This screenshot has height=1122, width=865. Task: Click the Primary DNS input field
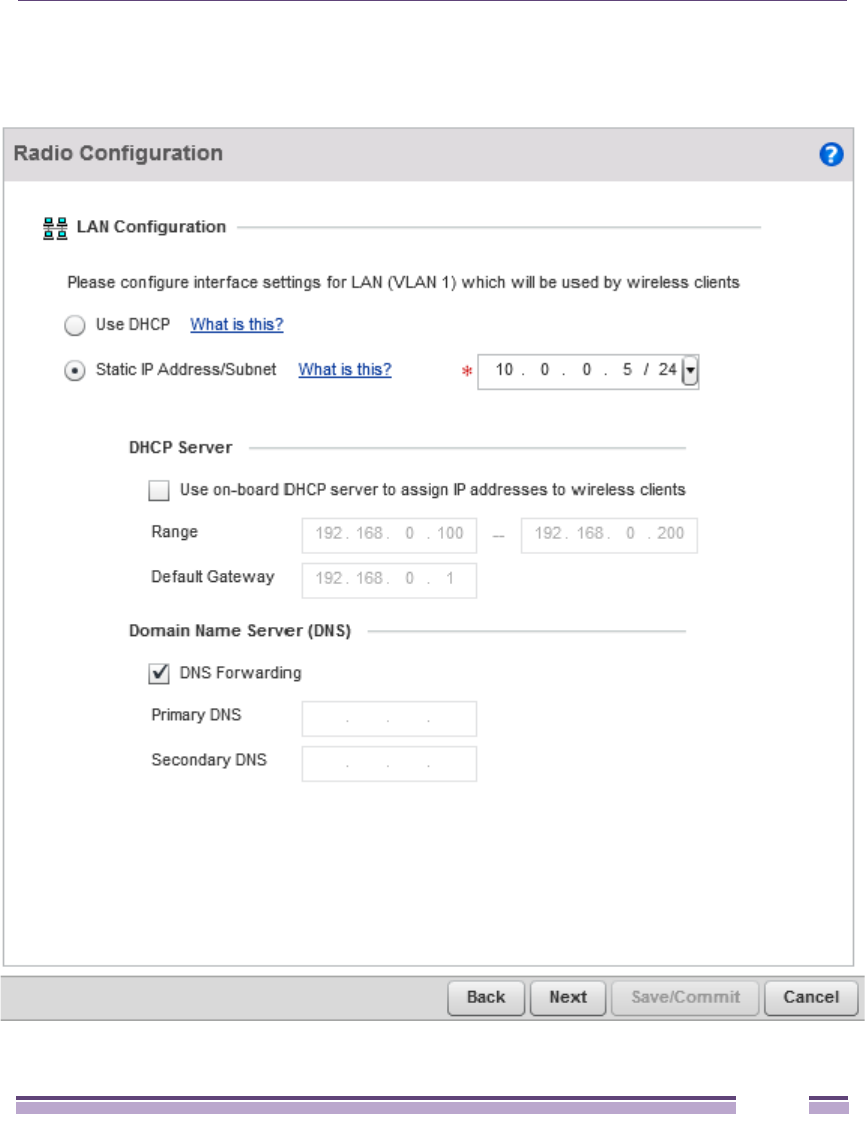(x=389, y=718)
